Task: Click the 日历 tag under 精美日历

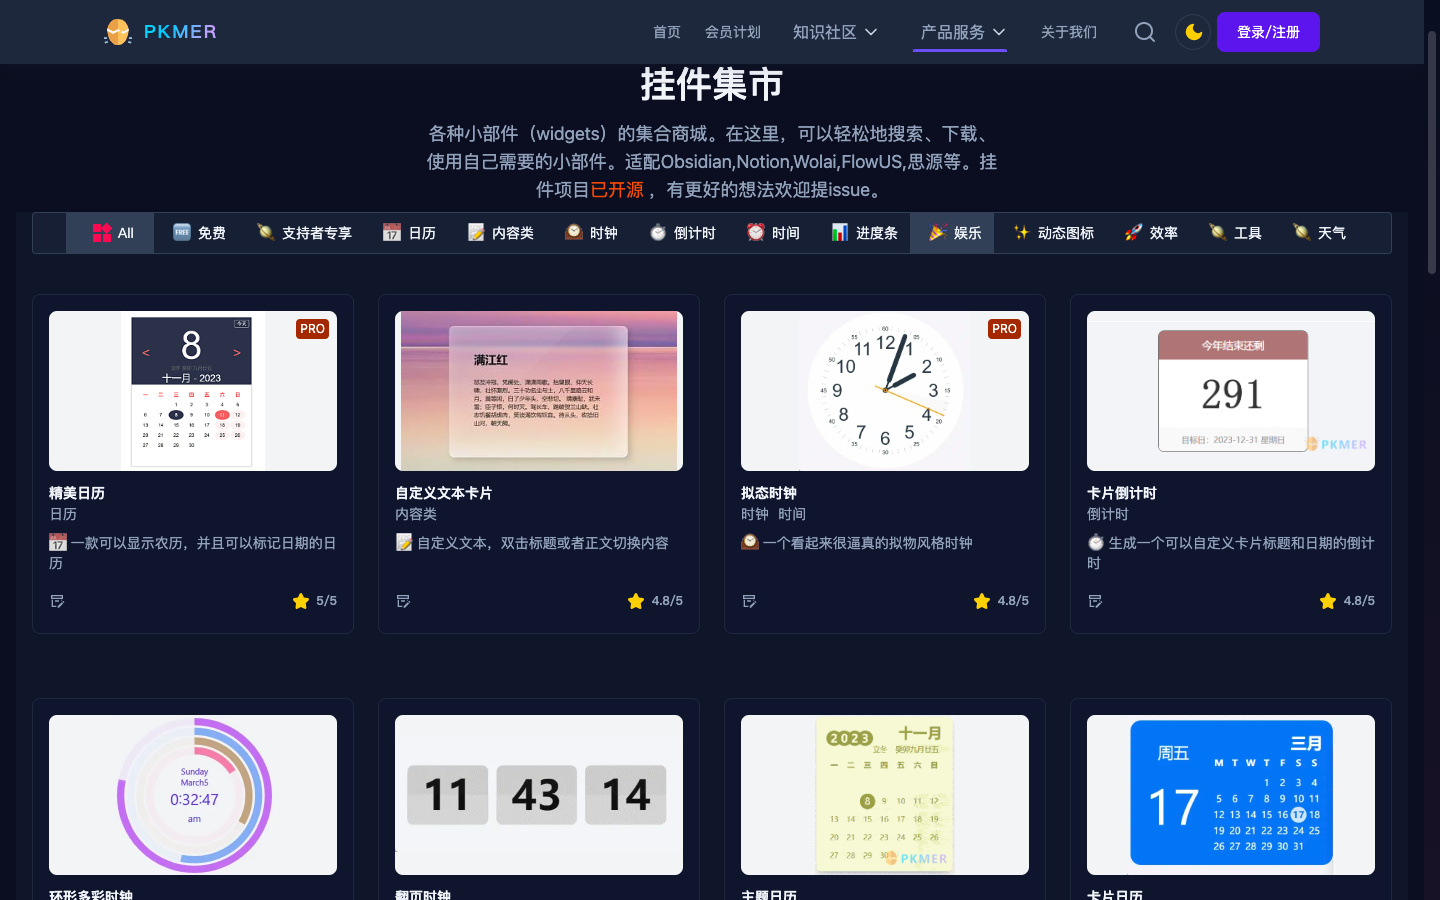Action: [63, 514]
